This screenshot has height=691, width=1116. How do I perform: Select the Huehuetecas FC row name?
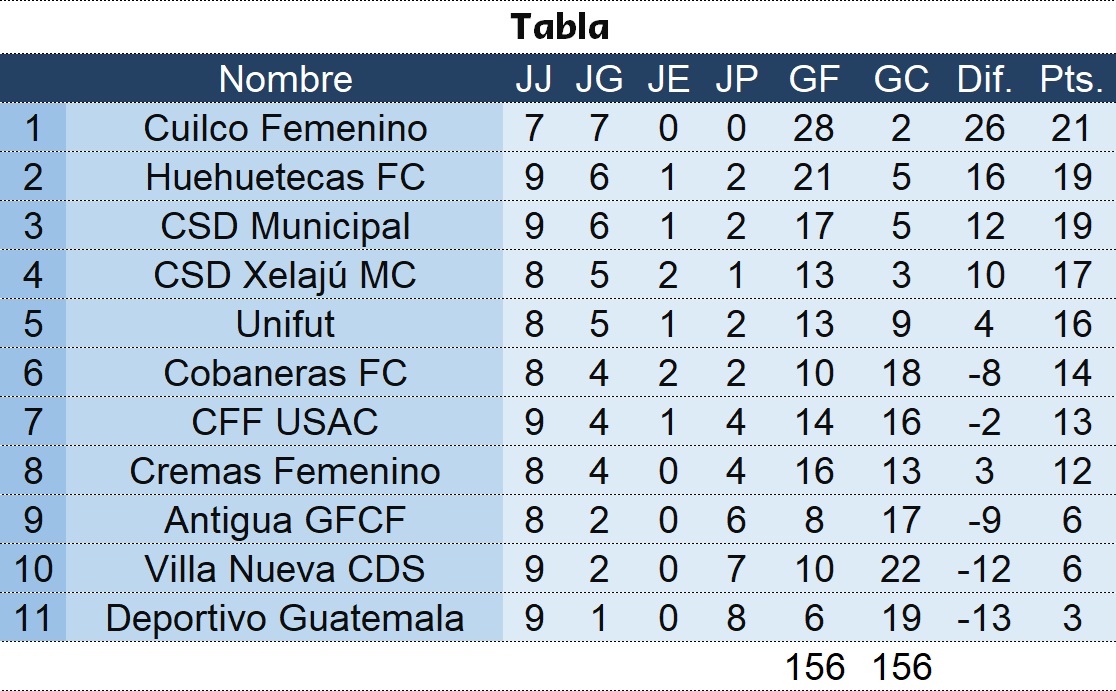coord(285,177)
